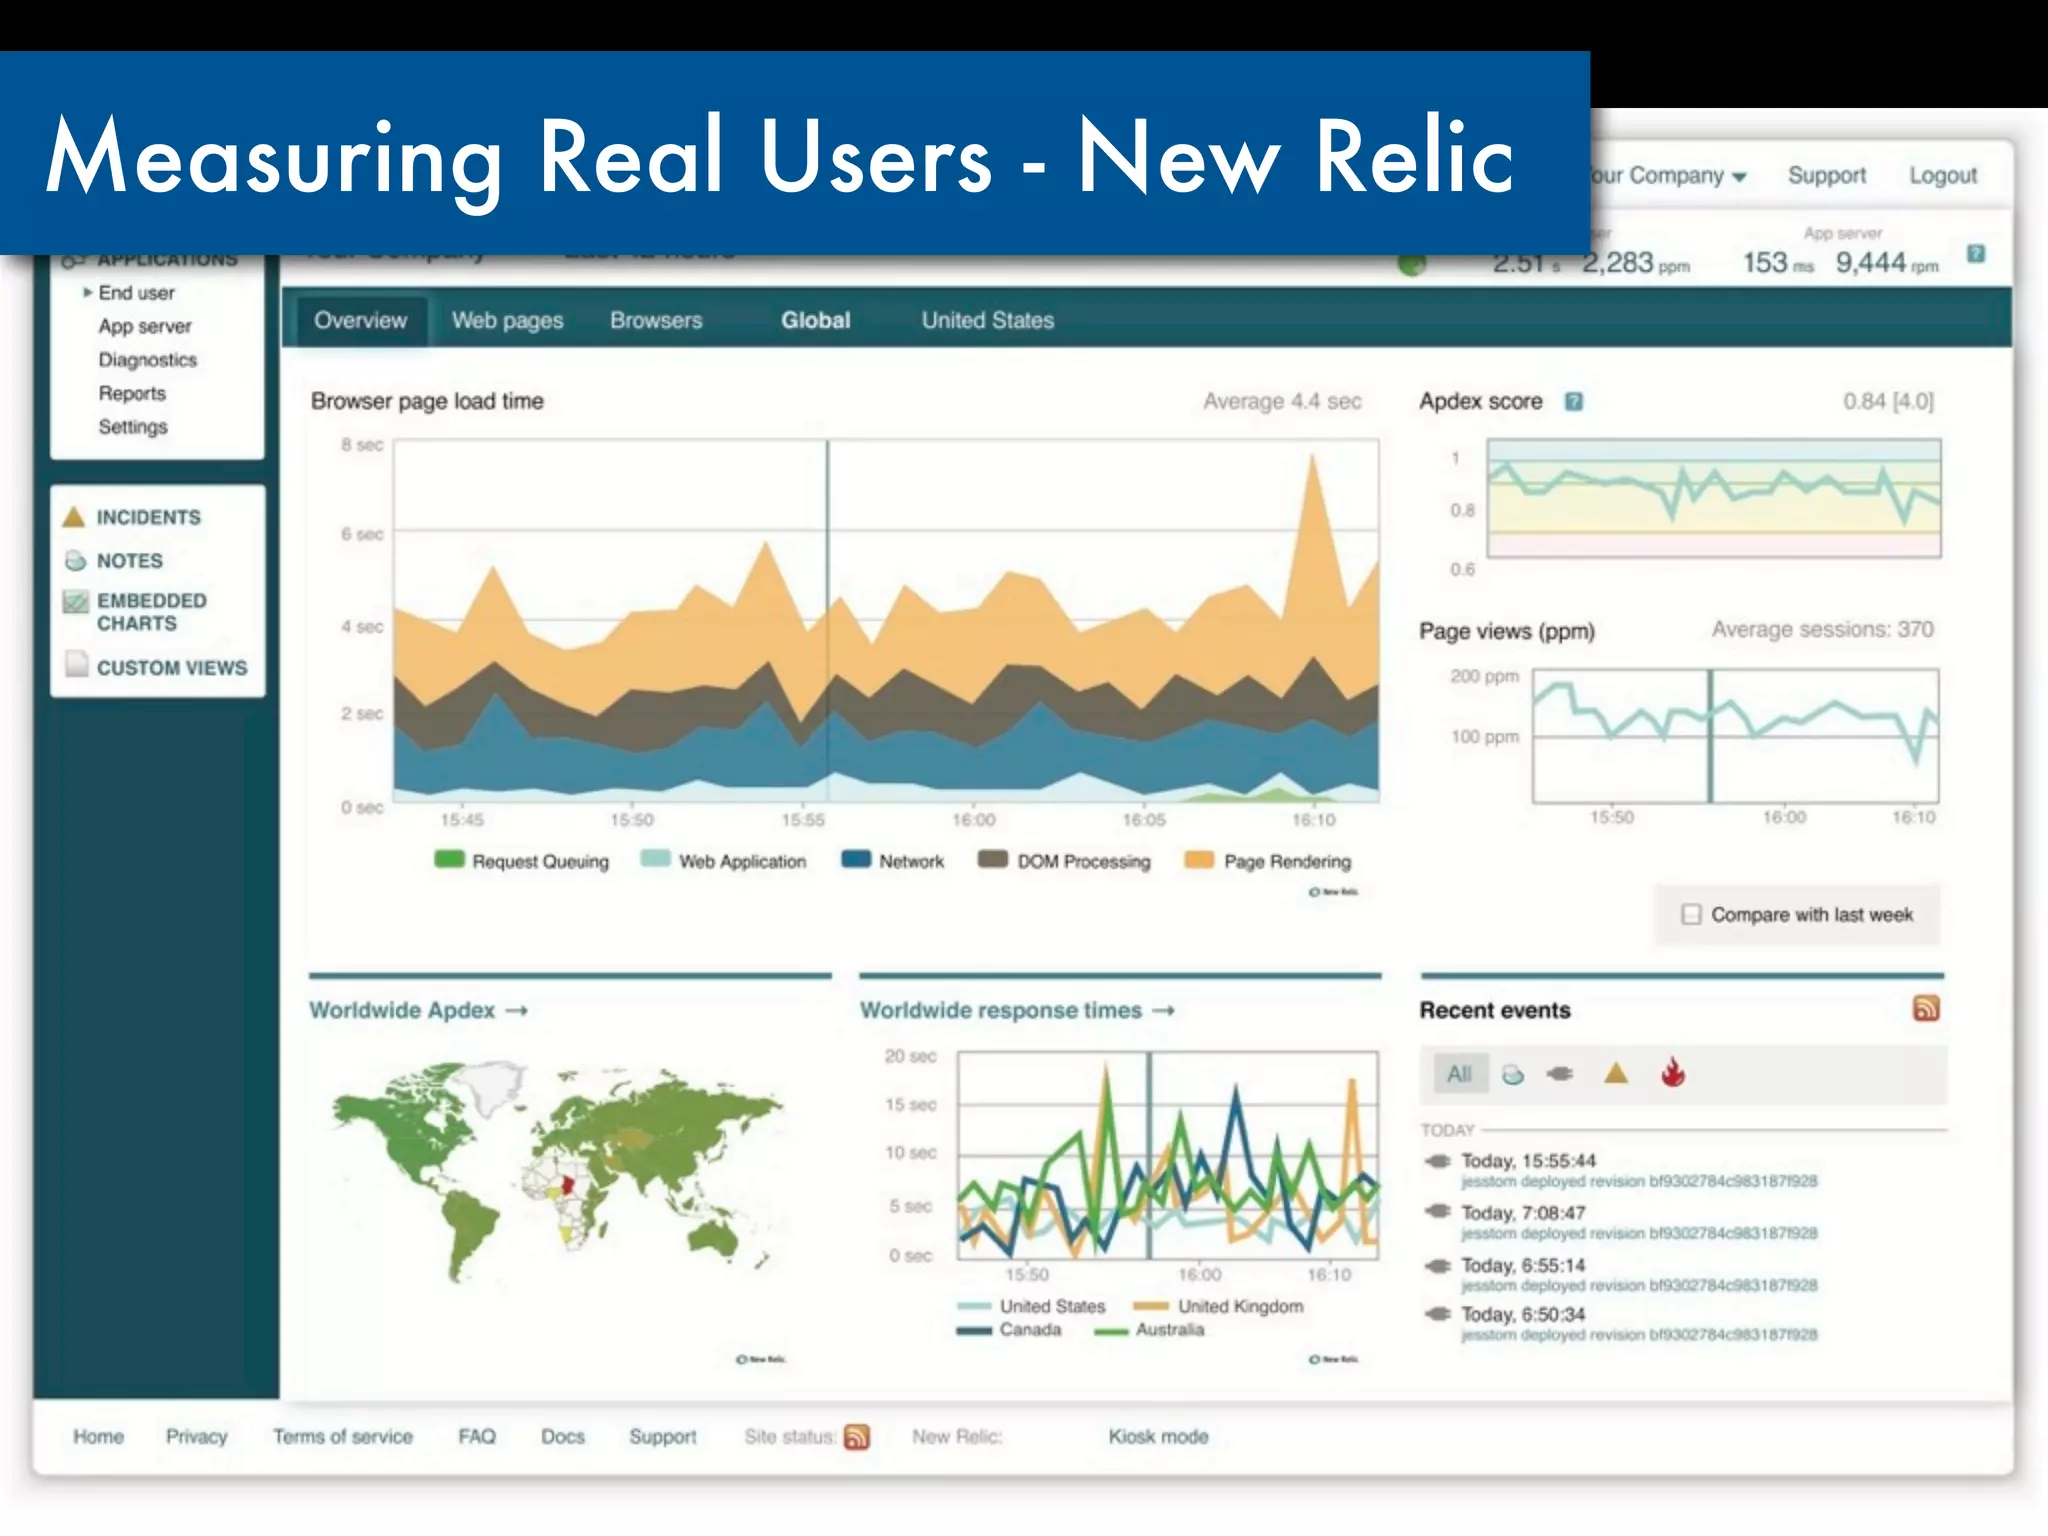
Task: Click the Logout link
Action: tap(1943, 175)
